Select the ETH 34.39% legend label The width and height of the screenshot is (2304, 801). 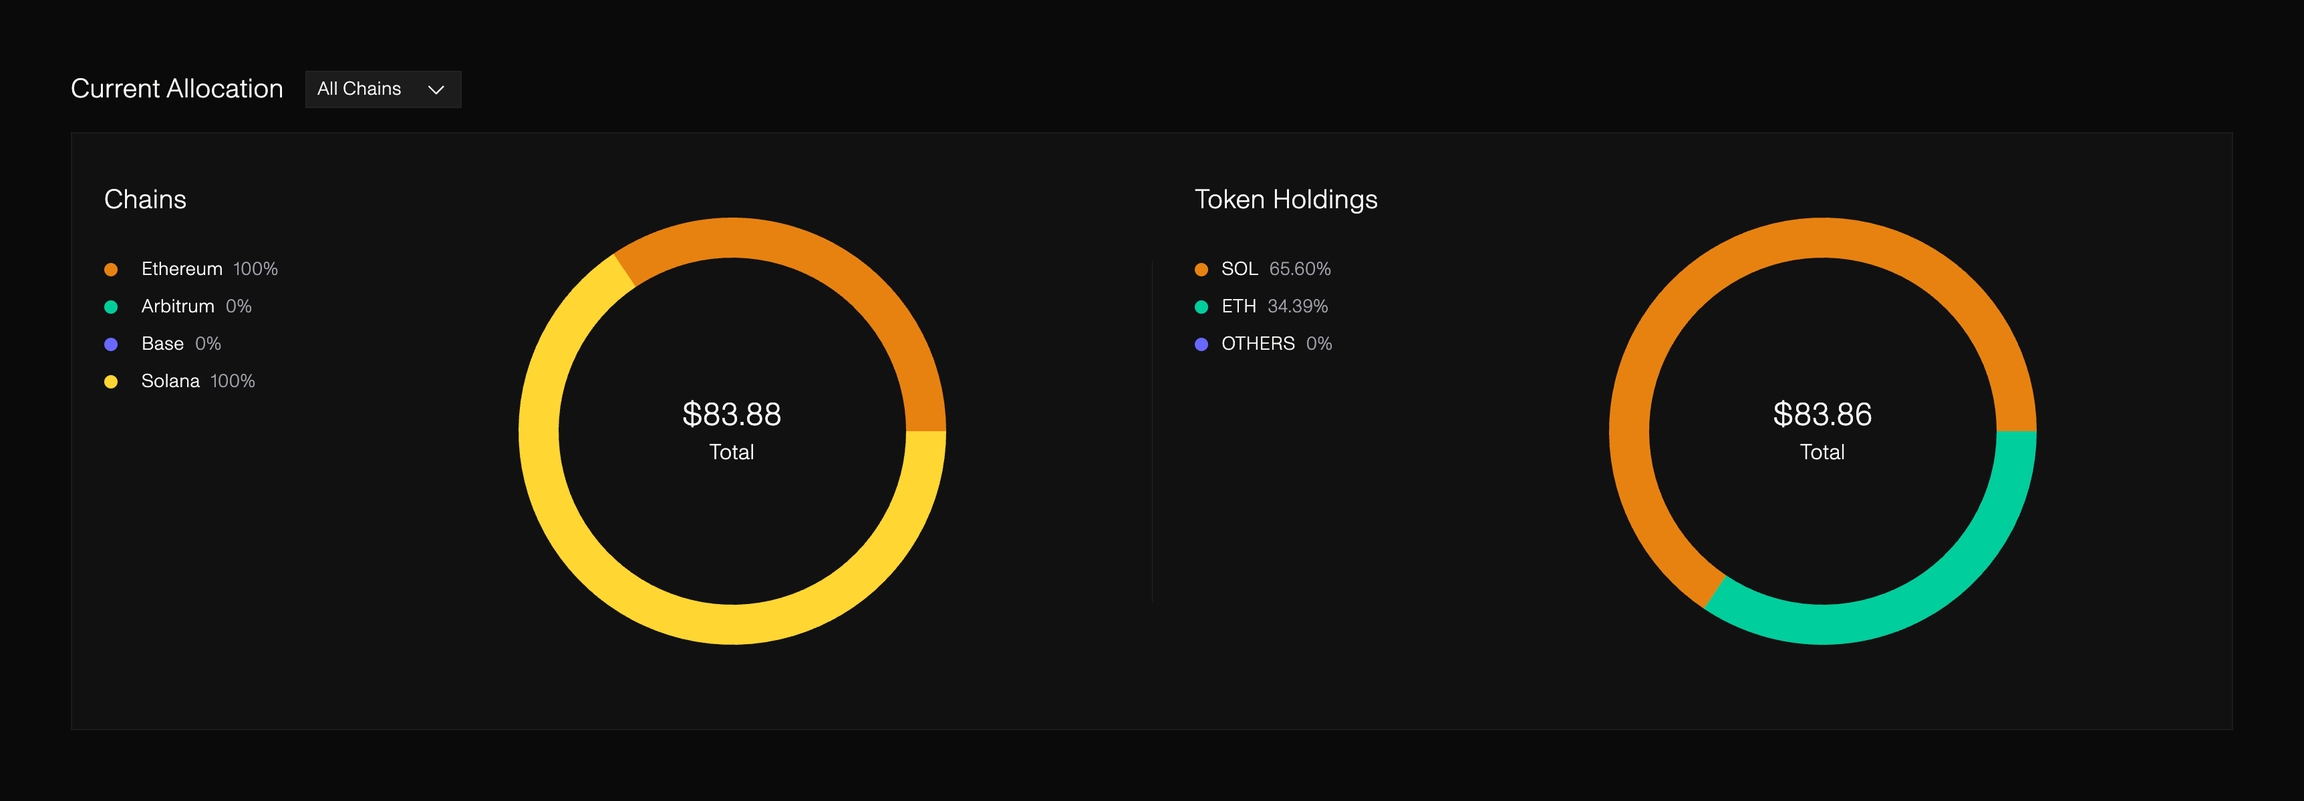pos(1274,306)
